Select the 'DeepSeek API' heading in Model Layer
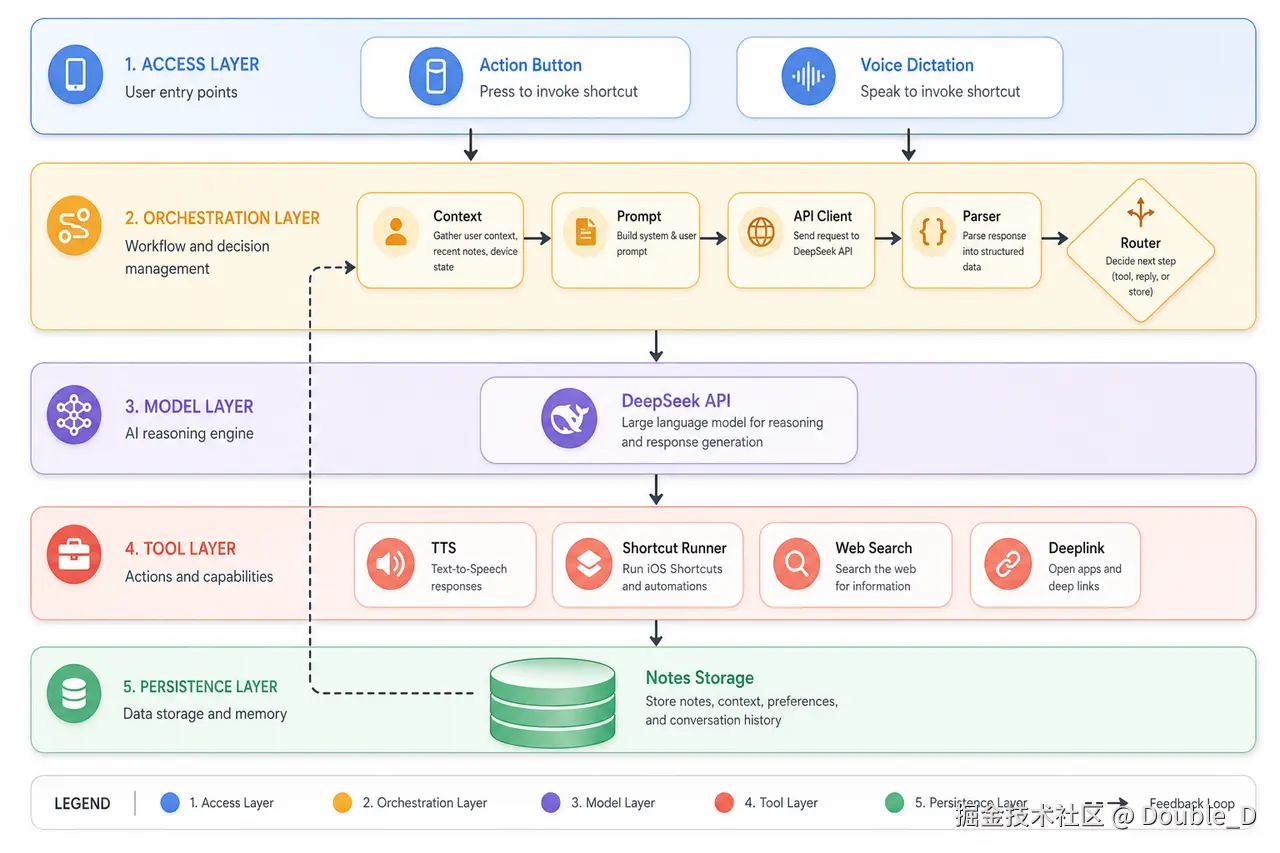The height and width of the screenshot is (853, 1280). pos(676,401)
